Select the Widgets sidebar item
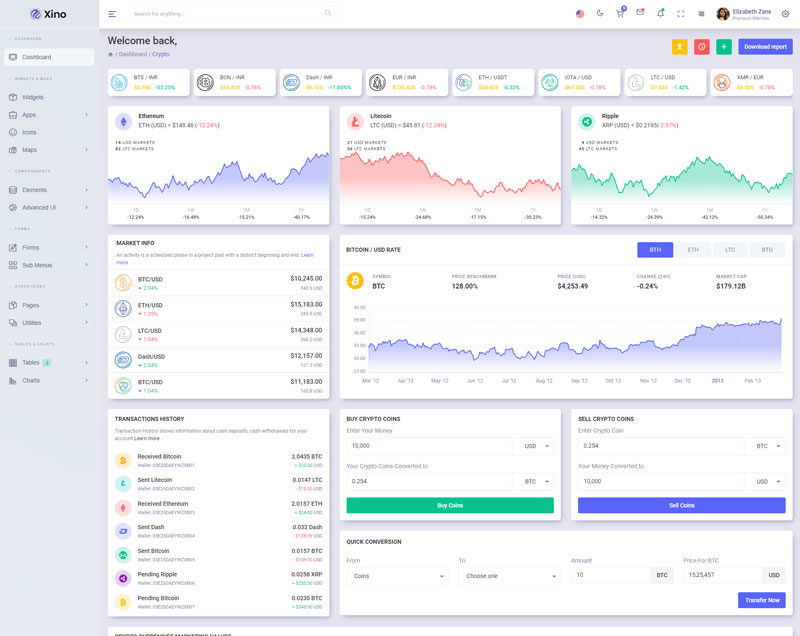800x636 pixels. click(33, 97)
